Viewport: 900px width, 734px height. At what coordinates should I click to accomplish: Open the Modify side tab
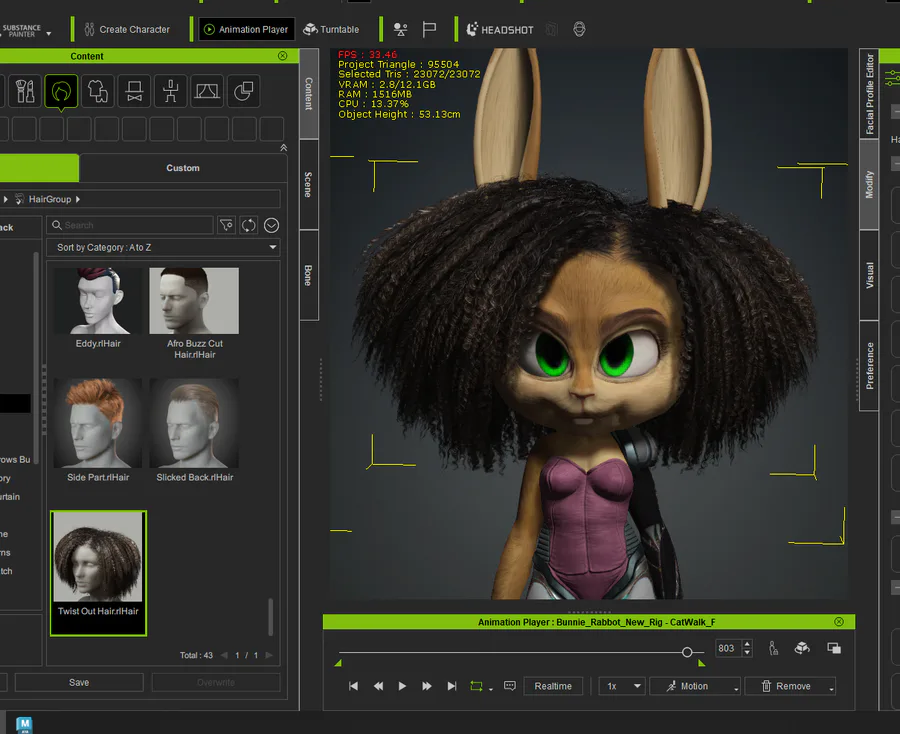point(869,184)
